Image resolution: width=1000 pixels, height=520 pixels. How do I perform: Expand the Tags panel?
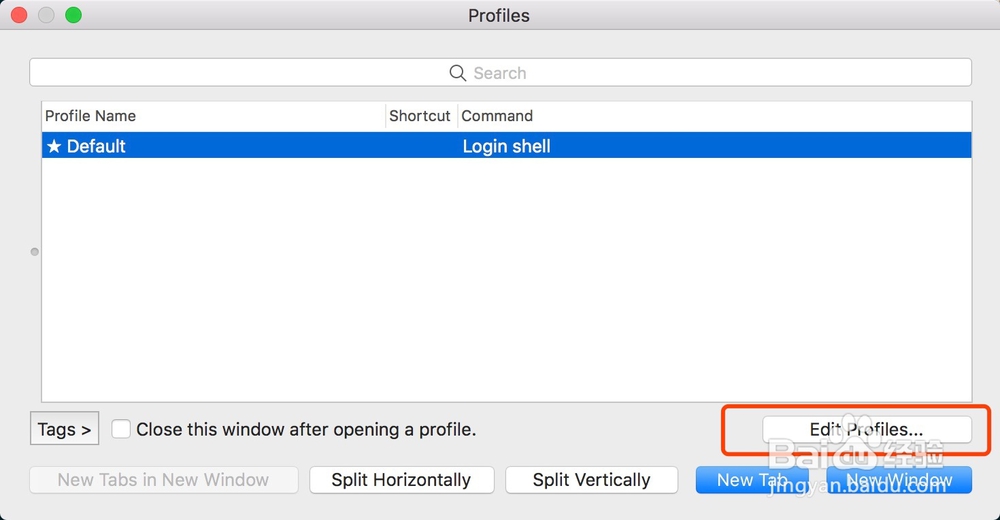(64, 429)
